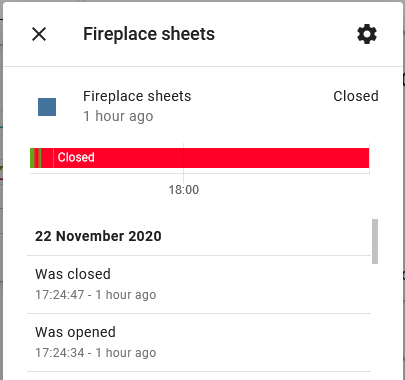The width and height of the screenshot is (405, 380).
Task: Click the logbook scrollbar thumb
Action: pos(375,241)
